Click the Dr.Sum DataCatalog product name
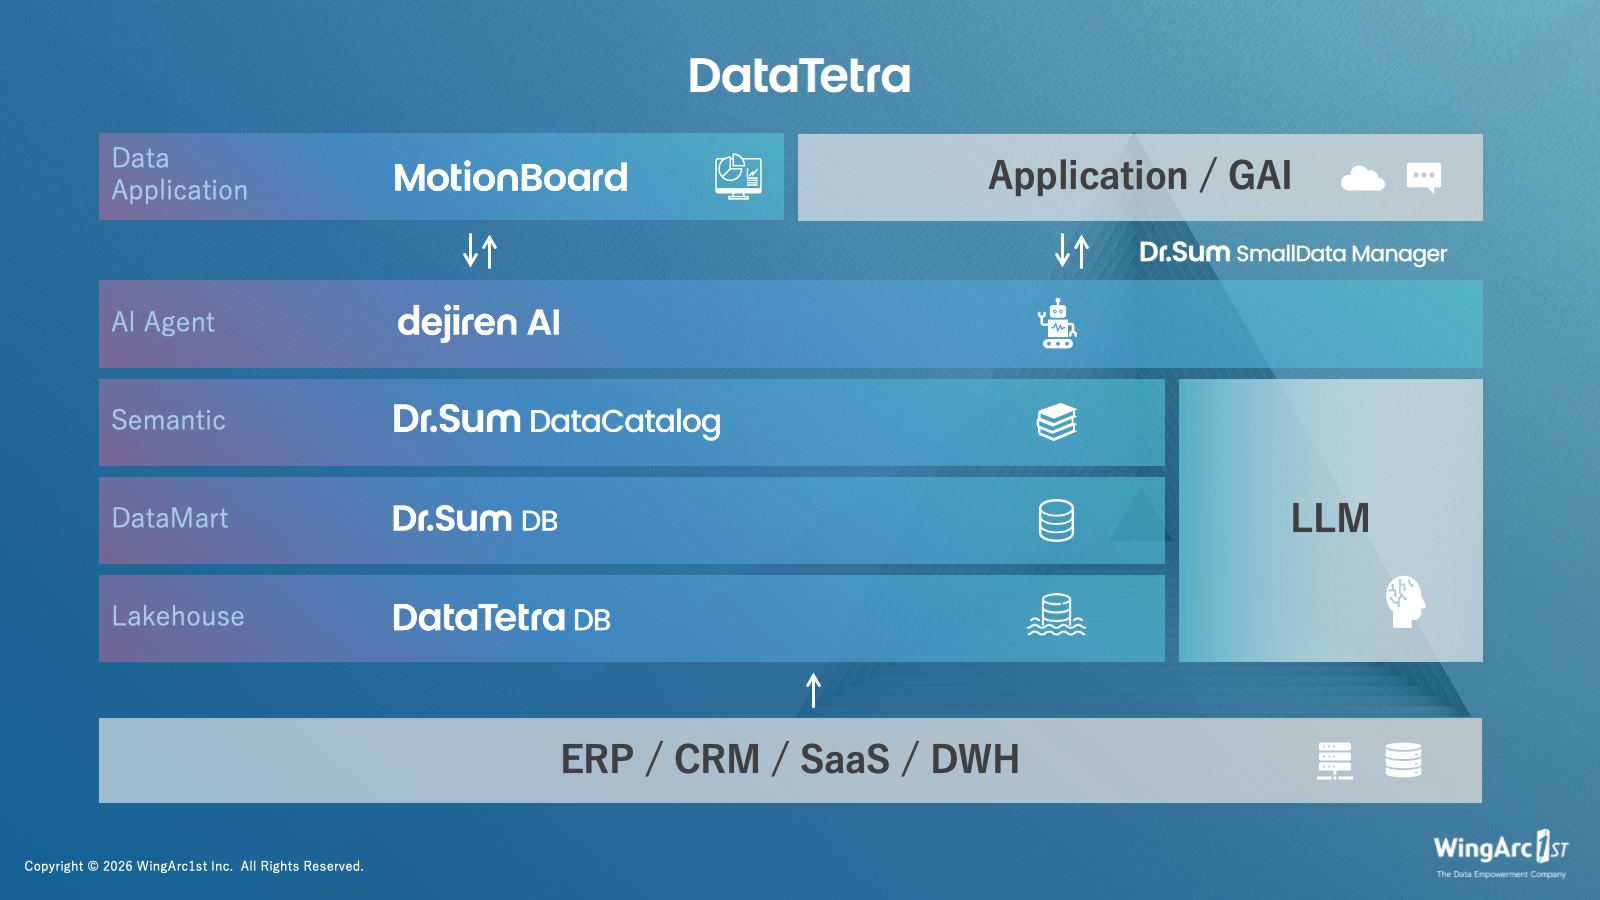 point(556,421)
